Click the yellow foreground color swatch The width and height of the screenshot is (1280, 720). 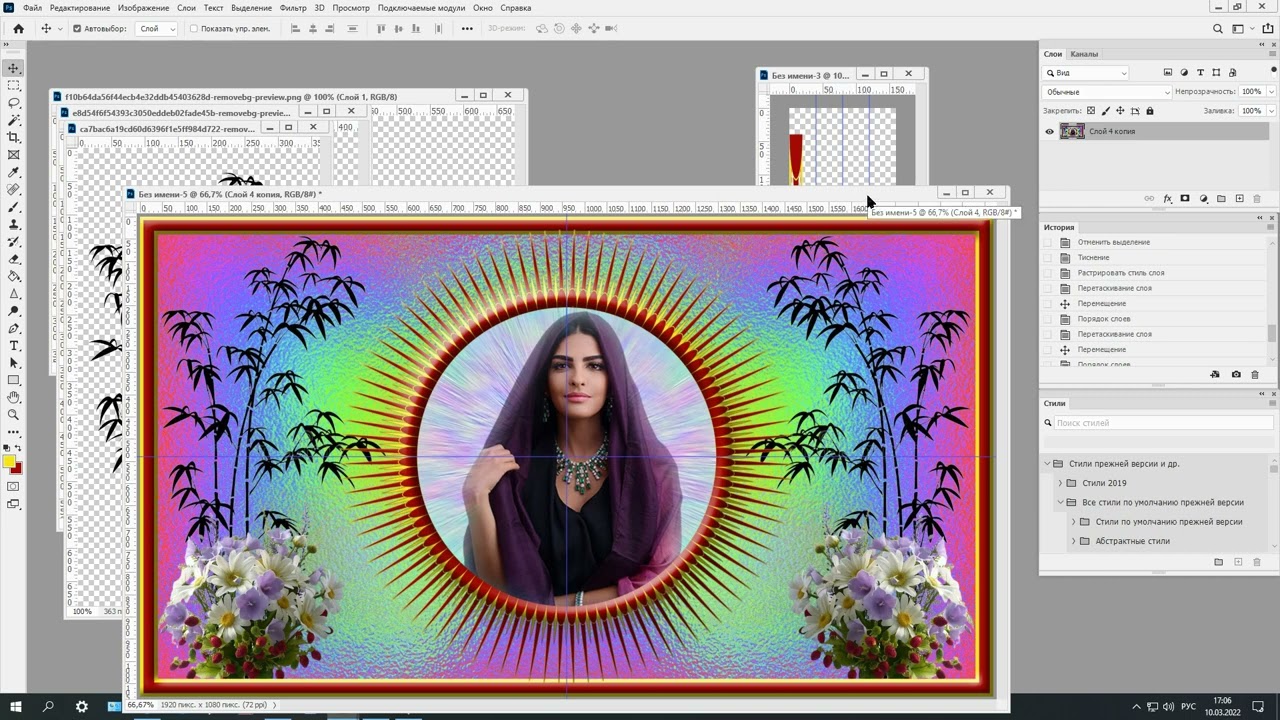click(9, 462)
